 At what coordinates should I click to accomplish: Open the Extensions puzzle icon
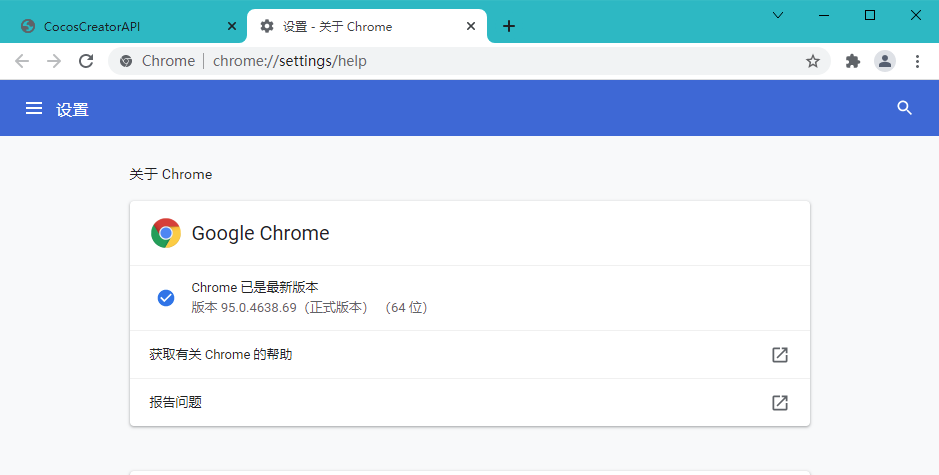(853, 61)
